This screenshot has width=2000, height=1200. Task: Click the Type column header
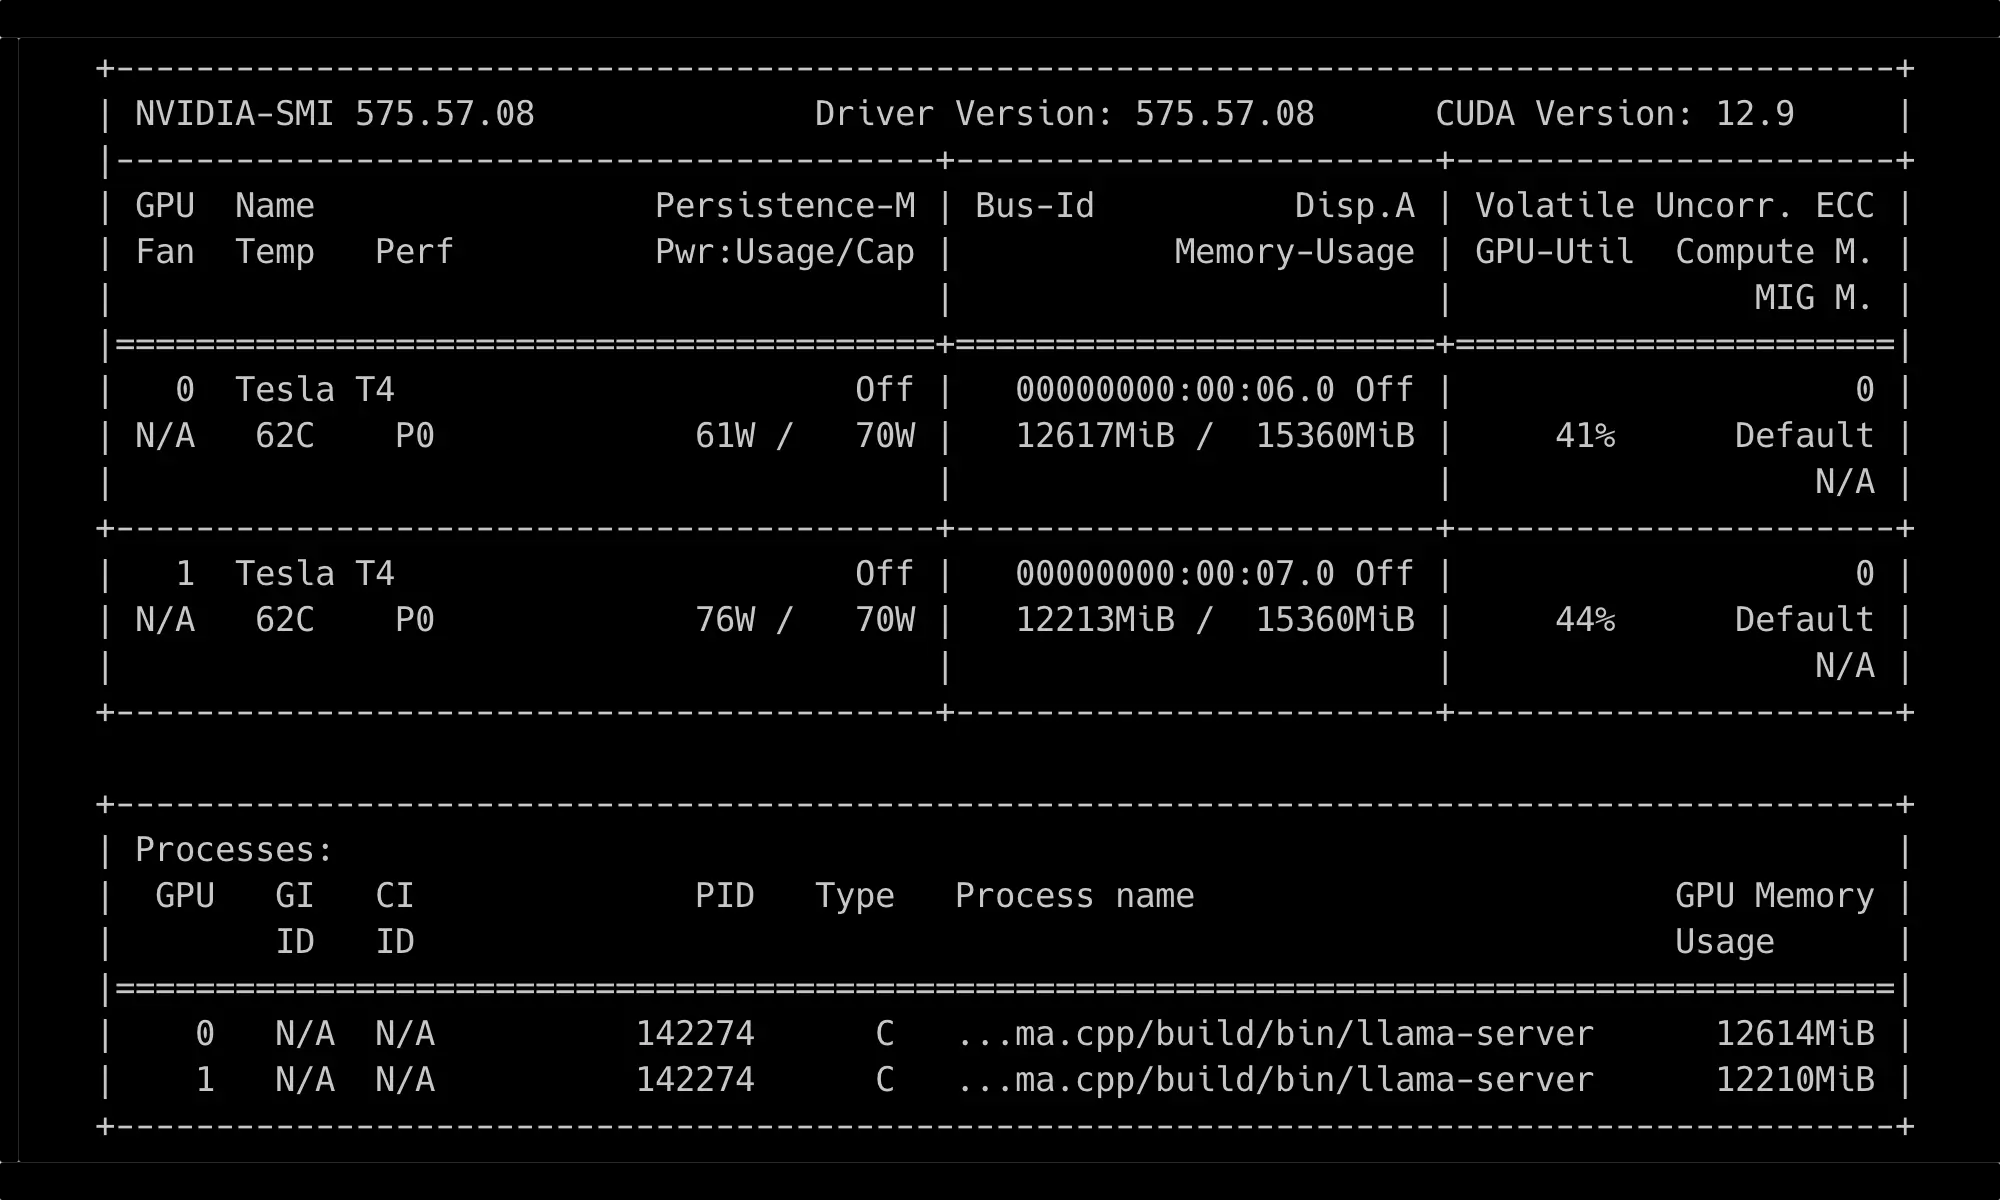855,896
